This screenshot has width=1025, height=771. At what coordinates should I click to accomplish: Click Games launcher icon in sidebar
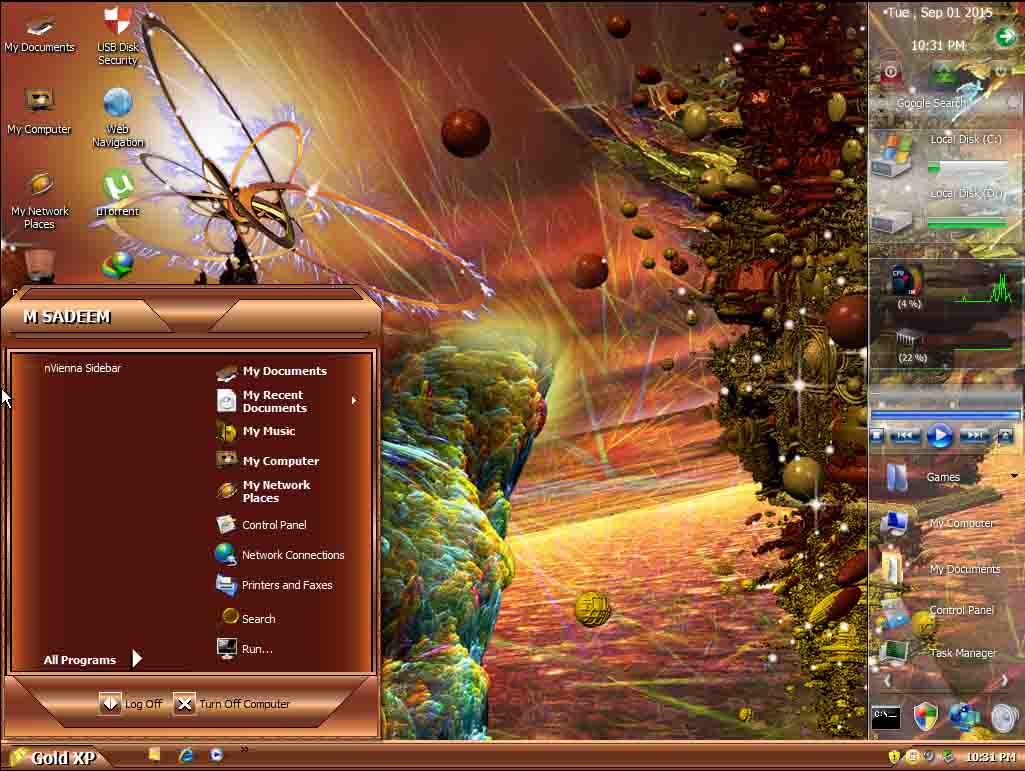[x=897, y=478]
